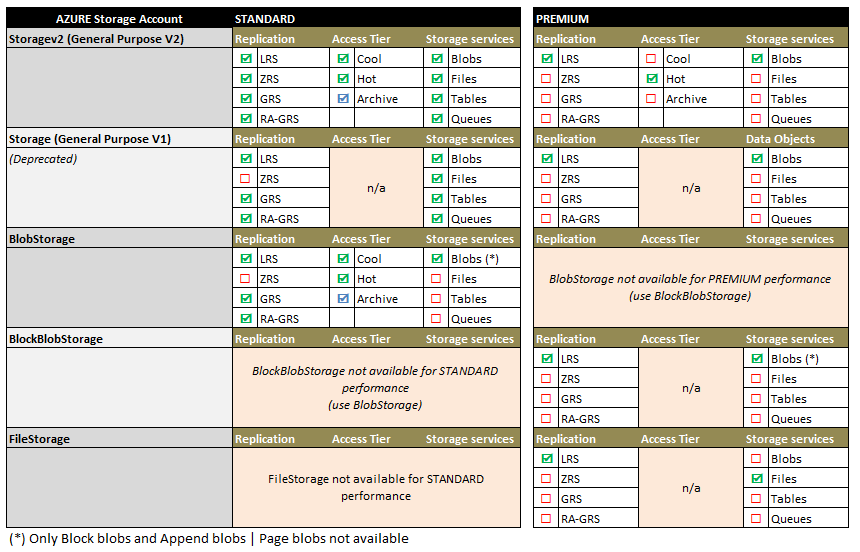The image size is (860, 552).
Task: Toggle Blobs checkbox under Premium Data Objects
Action: tap(757, 159)
